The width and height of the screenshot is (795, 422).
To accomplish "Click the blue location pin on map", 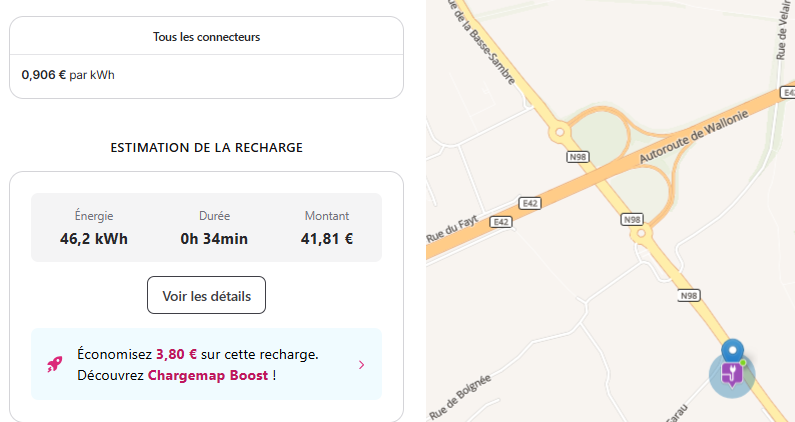I will pyautogui.click(x=733, y=350).
